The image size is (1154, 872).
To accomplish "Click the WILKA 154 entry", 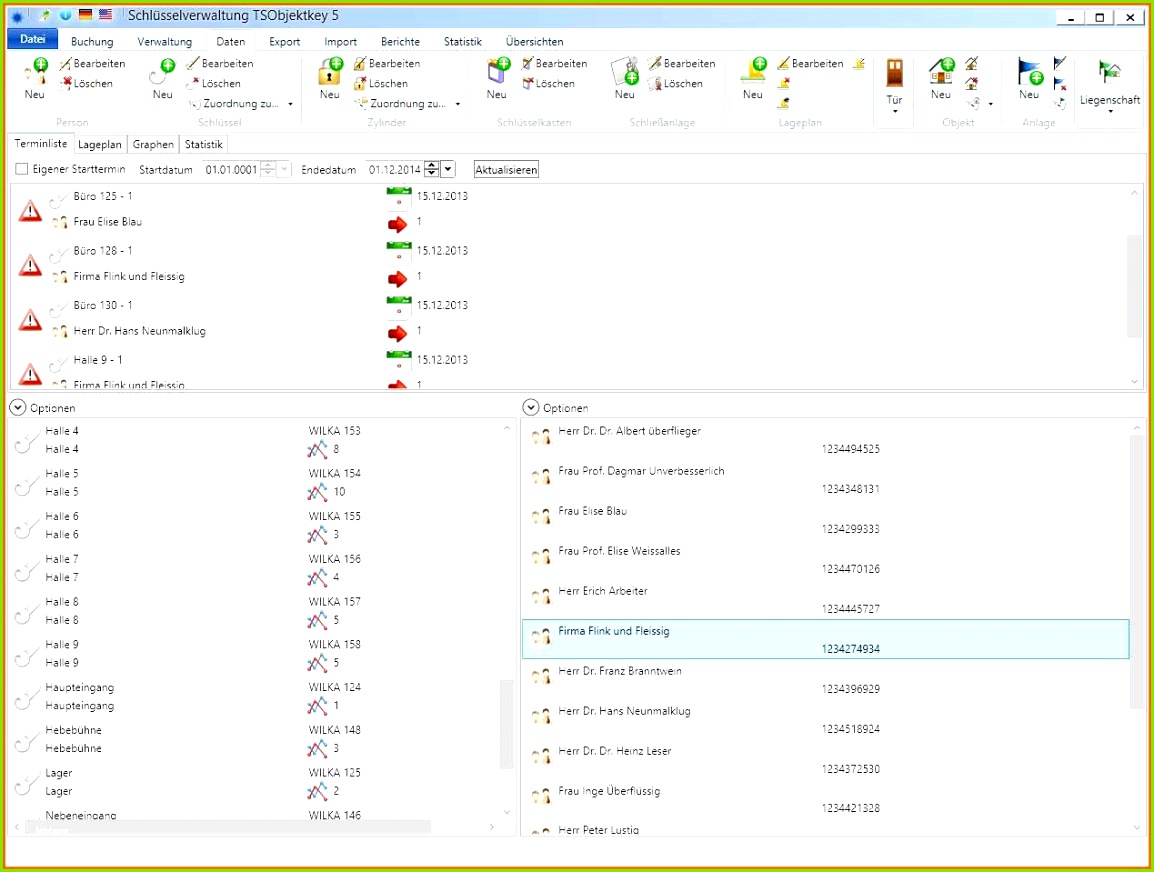I will pyautogui.click(x=335, y=473).
